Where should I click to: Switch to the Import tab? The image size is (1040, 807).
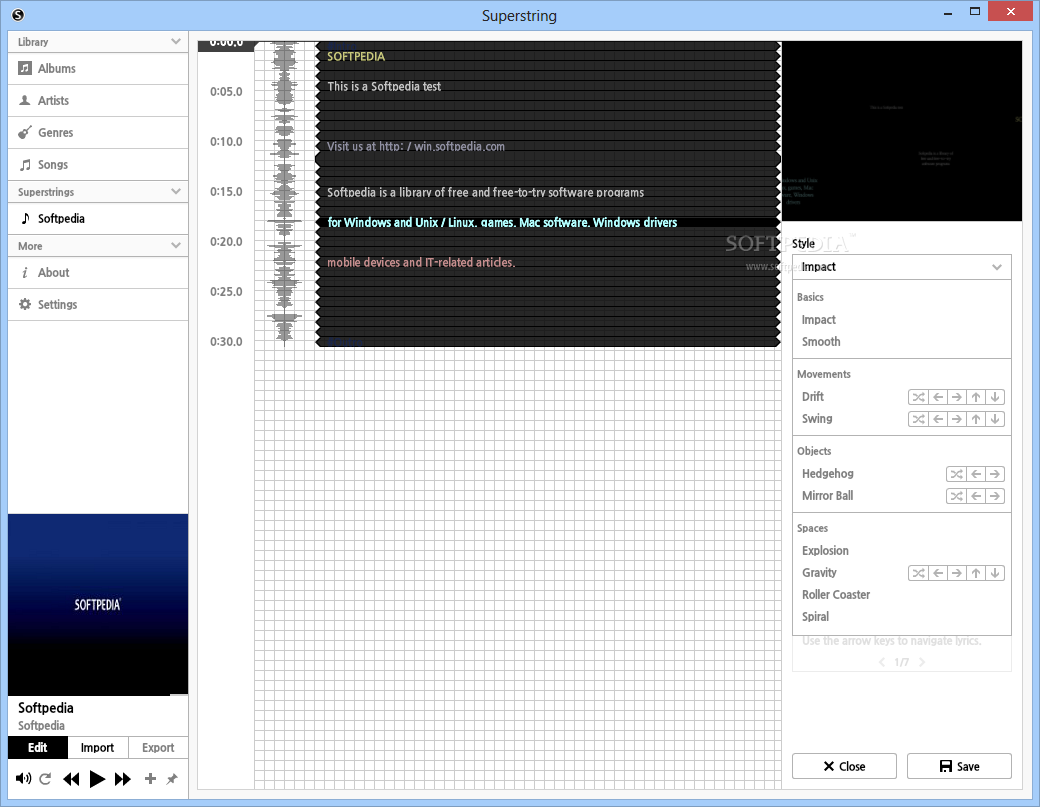(x=98, y=747)
